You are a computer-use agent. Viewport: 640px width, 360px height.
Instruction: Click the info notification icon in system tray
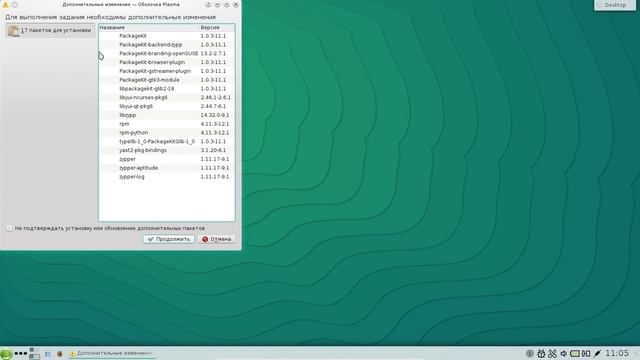point(530,353)
